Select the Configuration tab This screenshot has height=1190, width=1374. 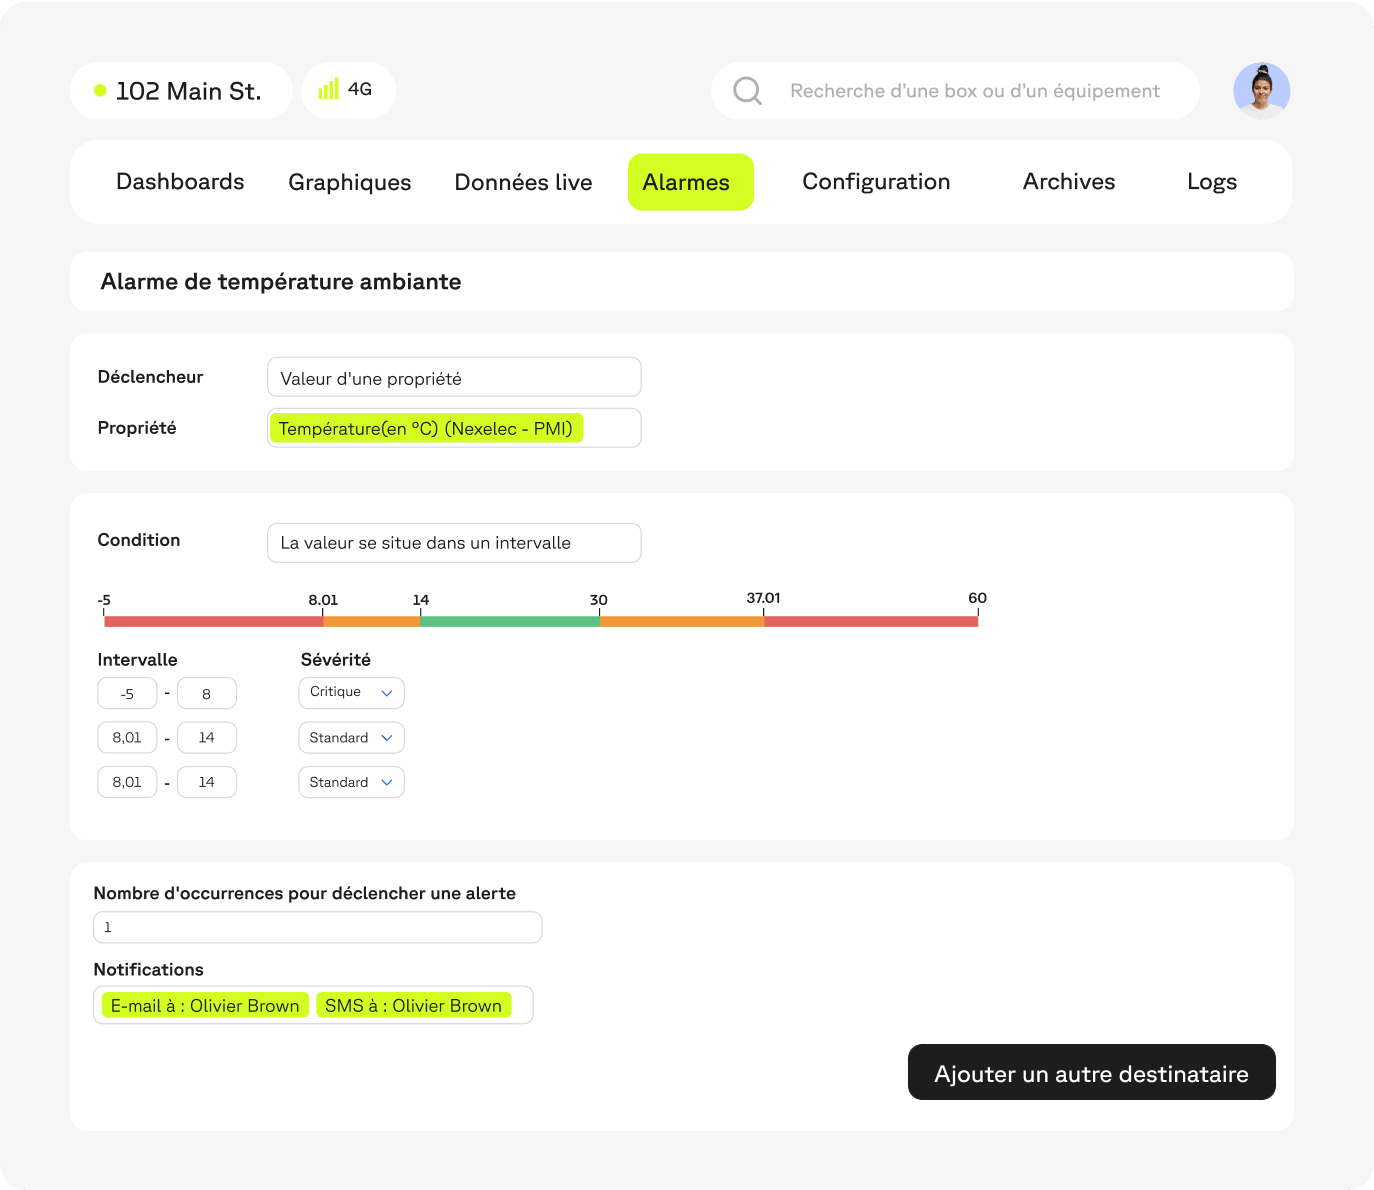[876, 182]
